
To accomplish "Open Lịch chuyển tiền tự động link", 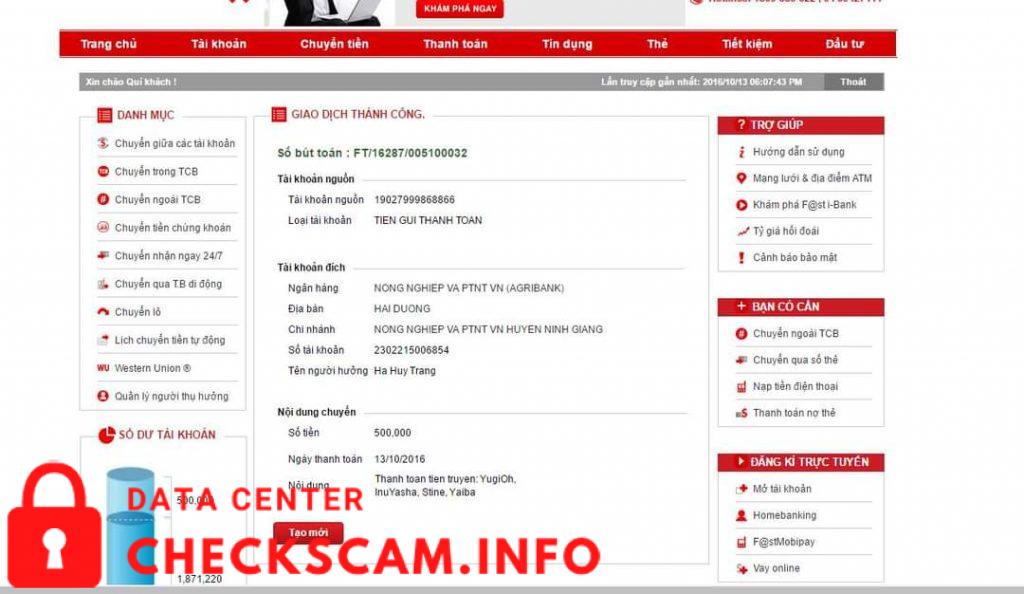I will (x=170, y=339).
